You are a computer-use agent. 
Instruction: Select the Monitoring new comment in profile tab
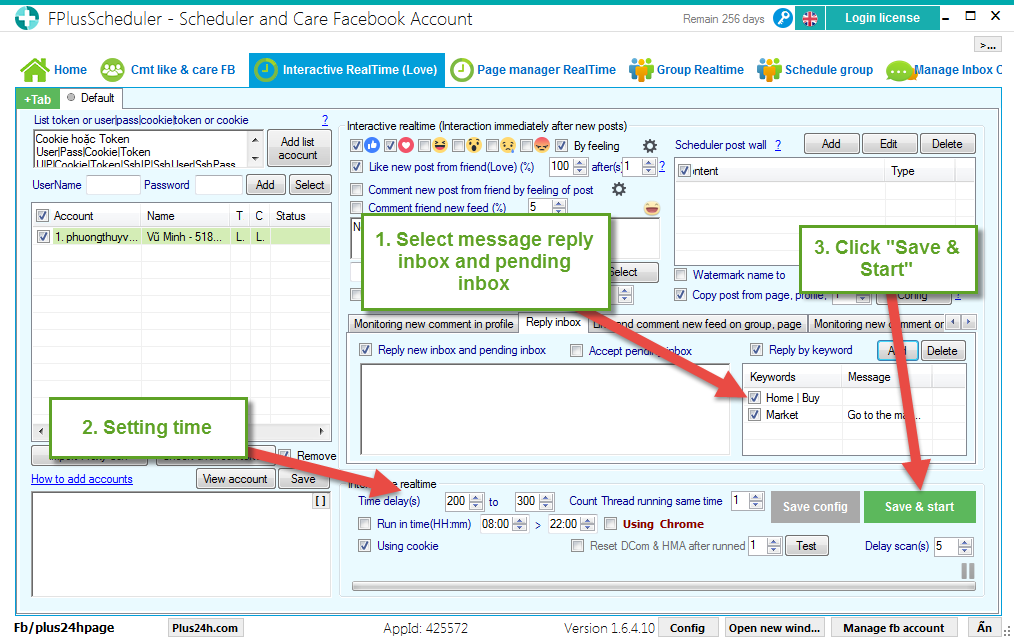pos(433,324)
